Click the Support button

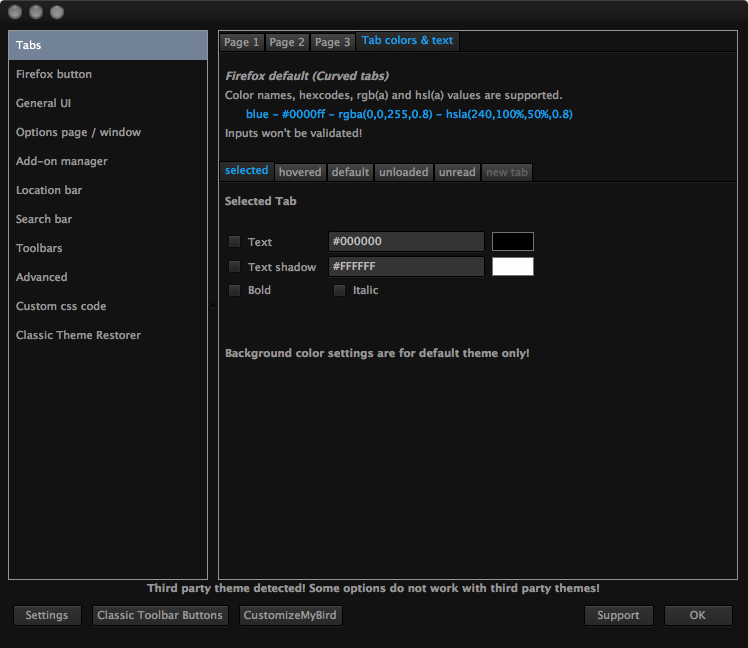618,616
